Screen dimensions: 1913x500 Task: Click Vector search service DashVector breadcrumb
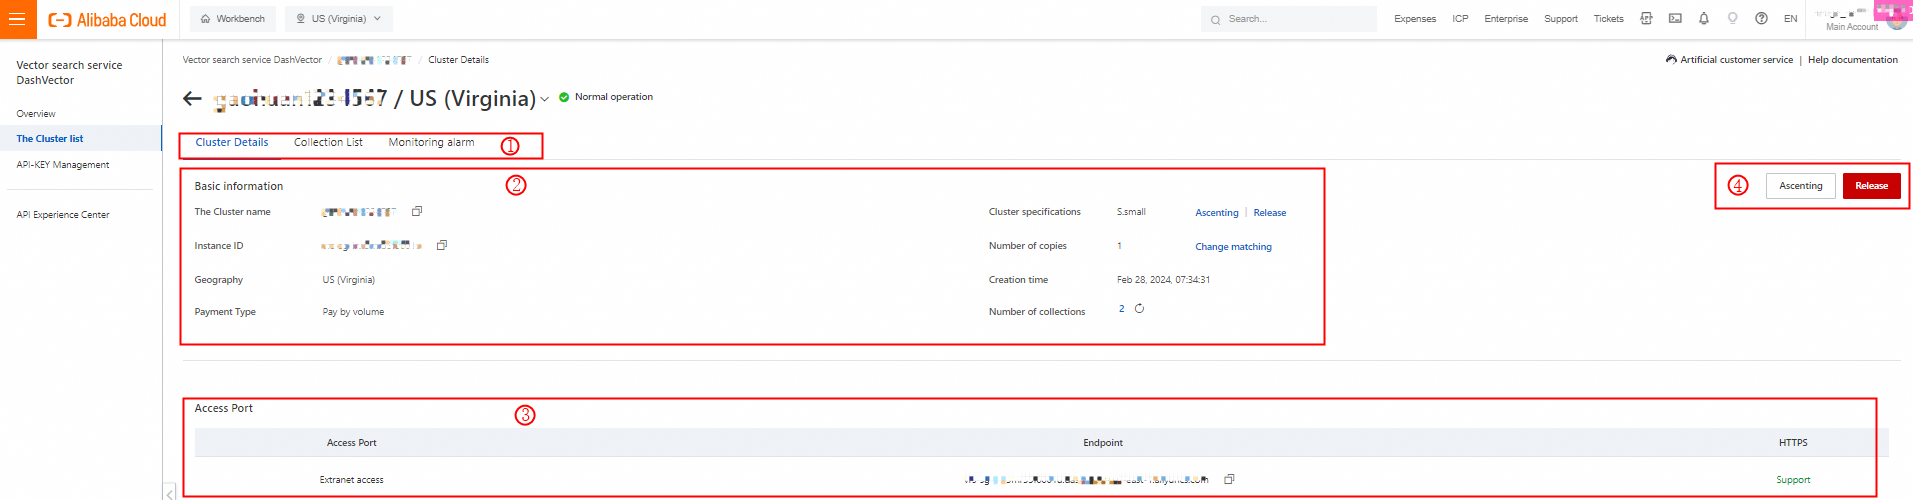click(x=252, y=60)
